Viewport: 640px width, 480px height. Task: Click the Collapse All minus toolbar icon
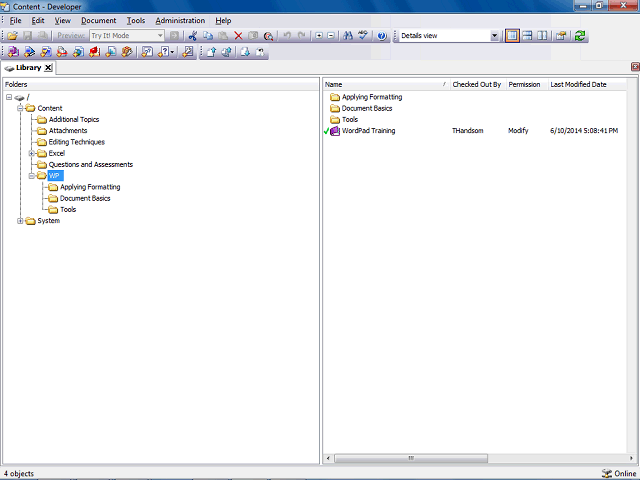331,36
